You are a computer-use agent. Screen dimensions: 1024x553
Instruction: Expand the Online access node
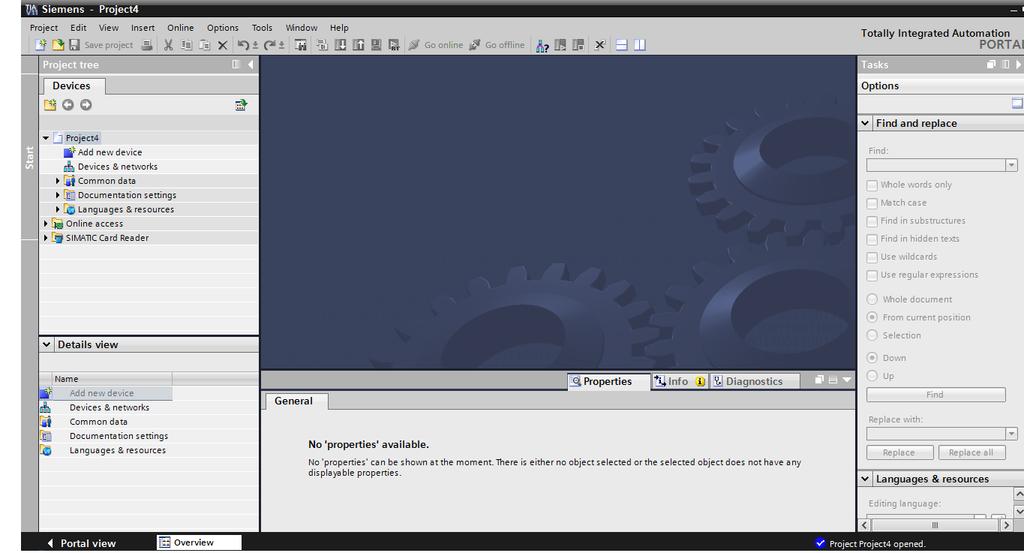46,223
